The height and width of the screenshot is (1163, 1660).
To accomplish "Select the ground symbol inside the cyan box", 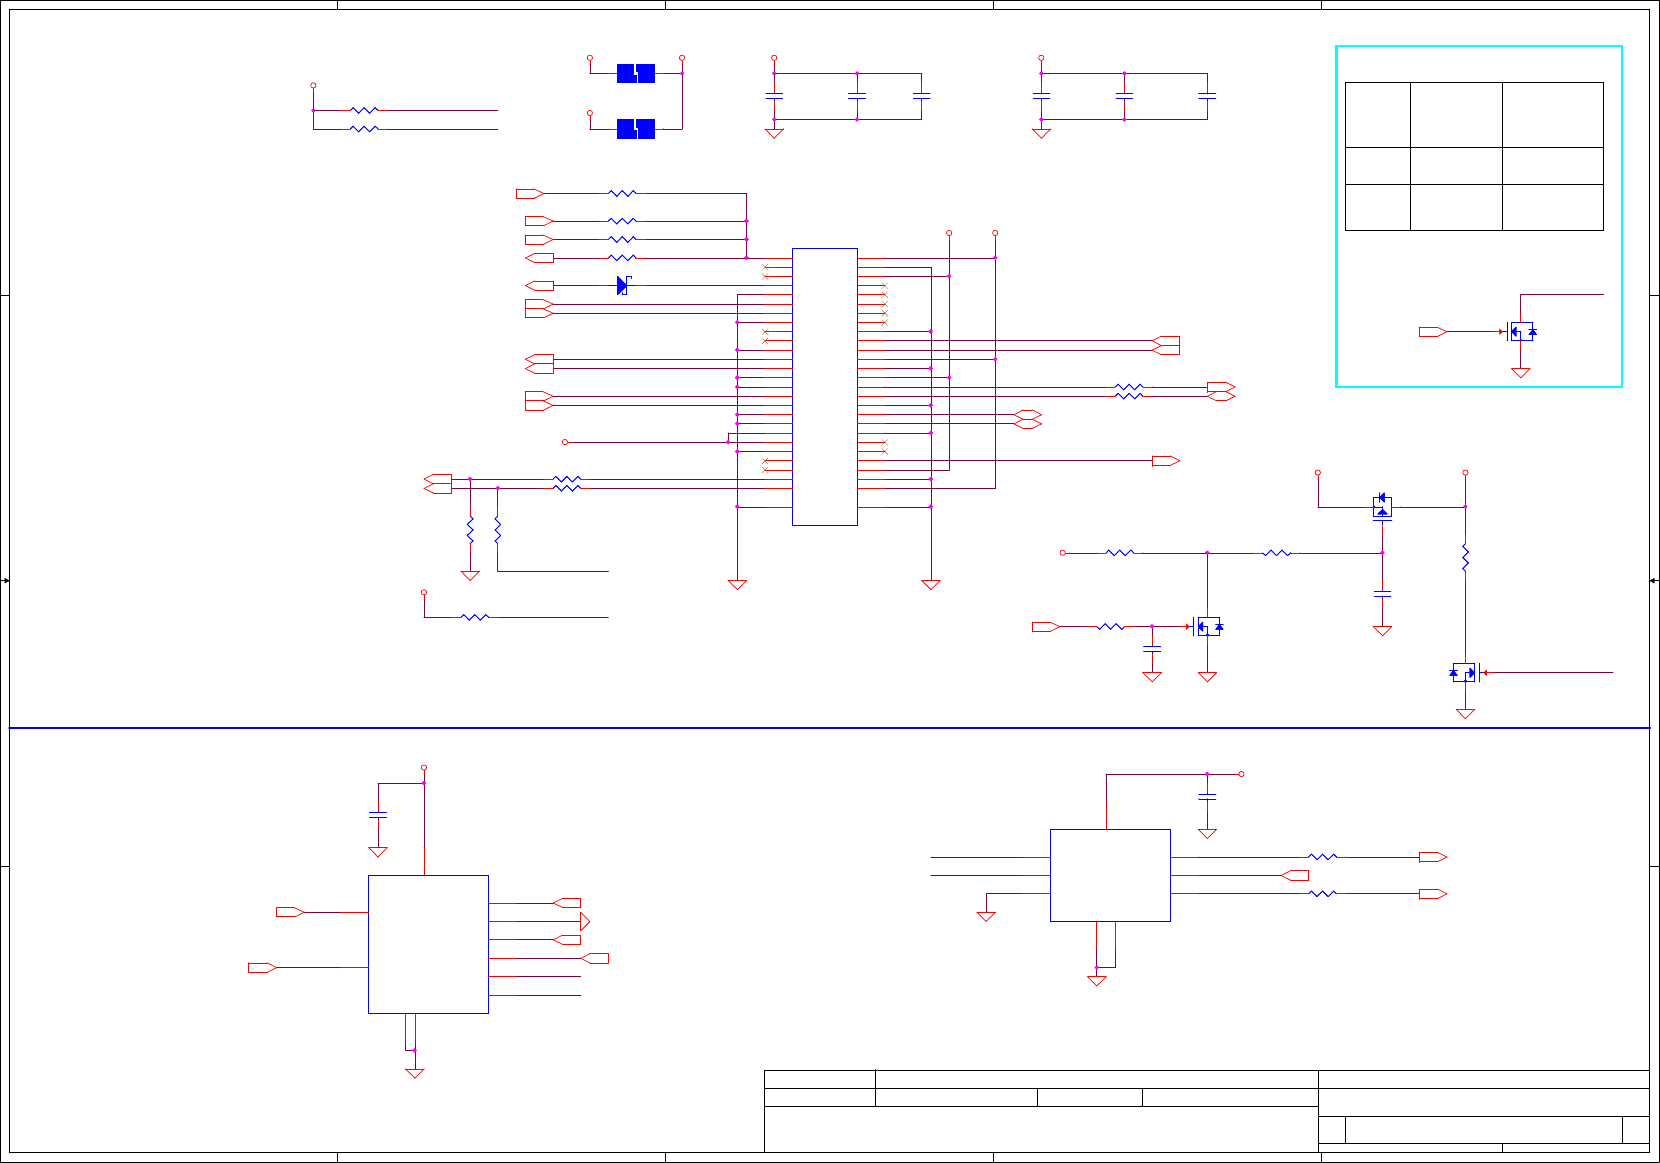I will coord(1521,373).
